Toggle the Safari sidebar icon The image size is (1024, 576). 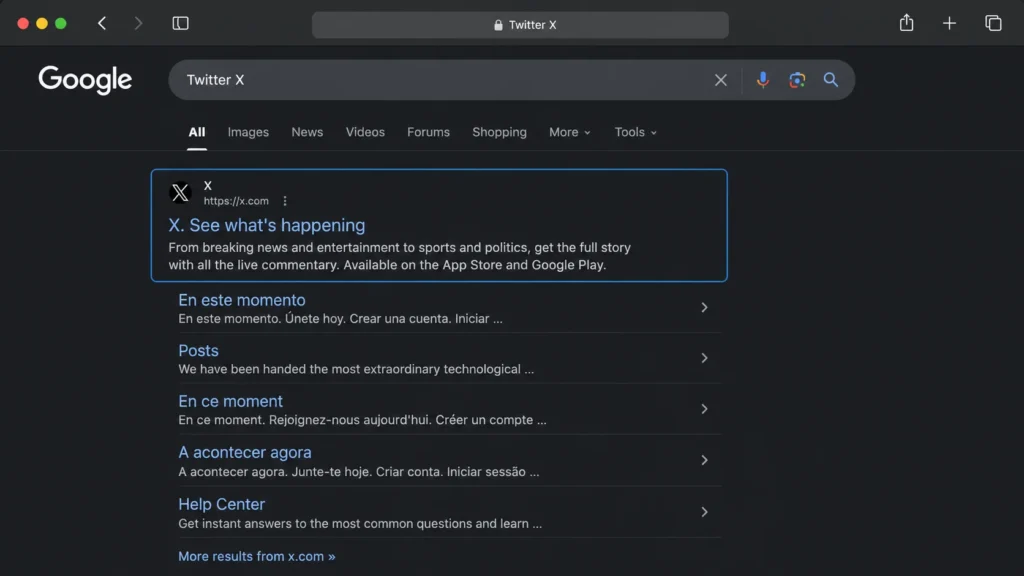(x=180, y=24)
